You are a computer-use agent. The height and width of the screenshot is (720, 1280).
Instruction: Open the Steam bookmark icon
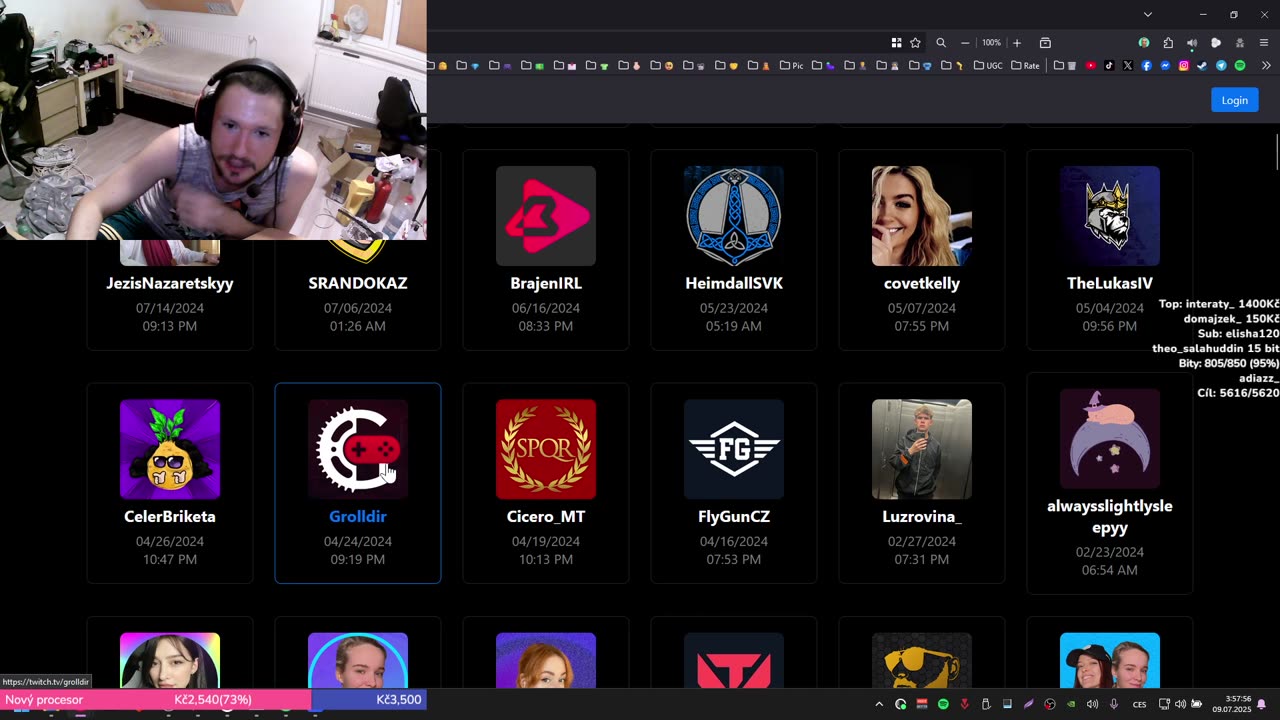point(1202,66)
